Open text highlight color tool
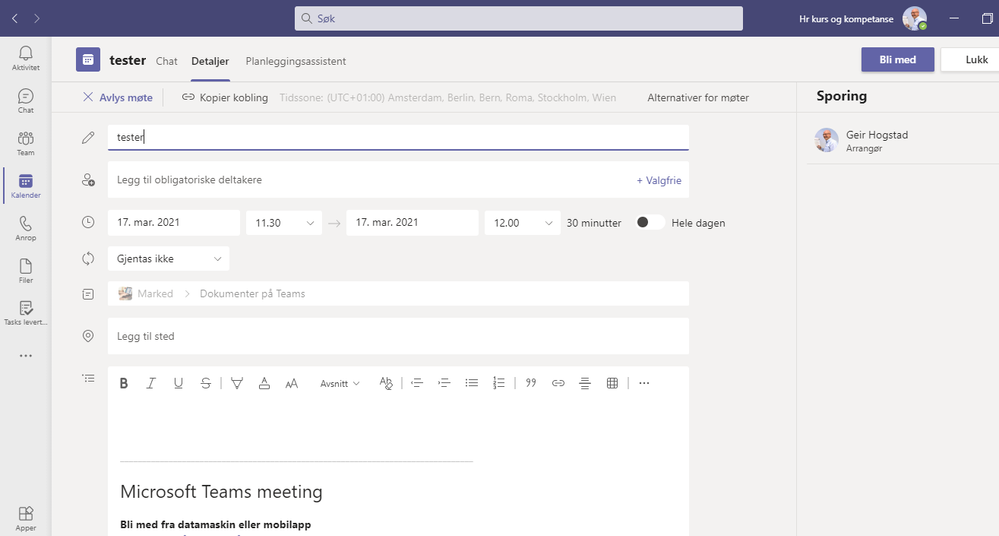 click(x=237, y=383)
